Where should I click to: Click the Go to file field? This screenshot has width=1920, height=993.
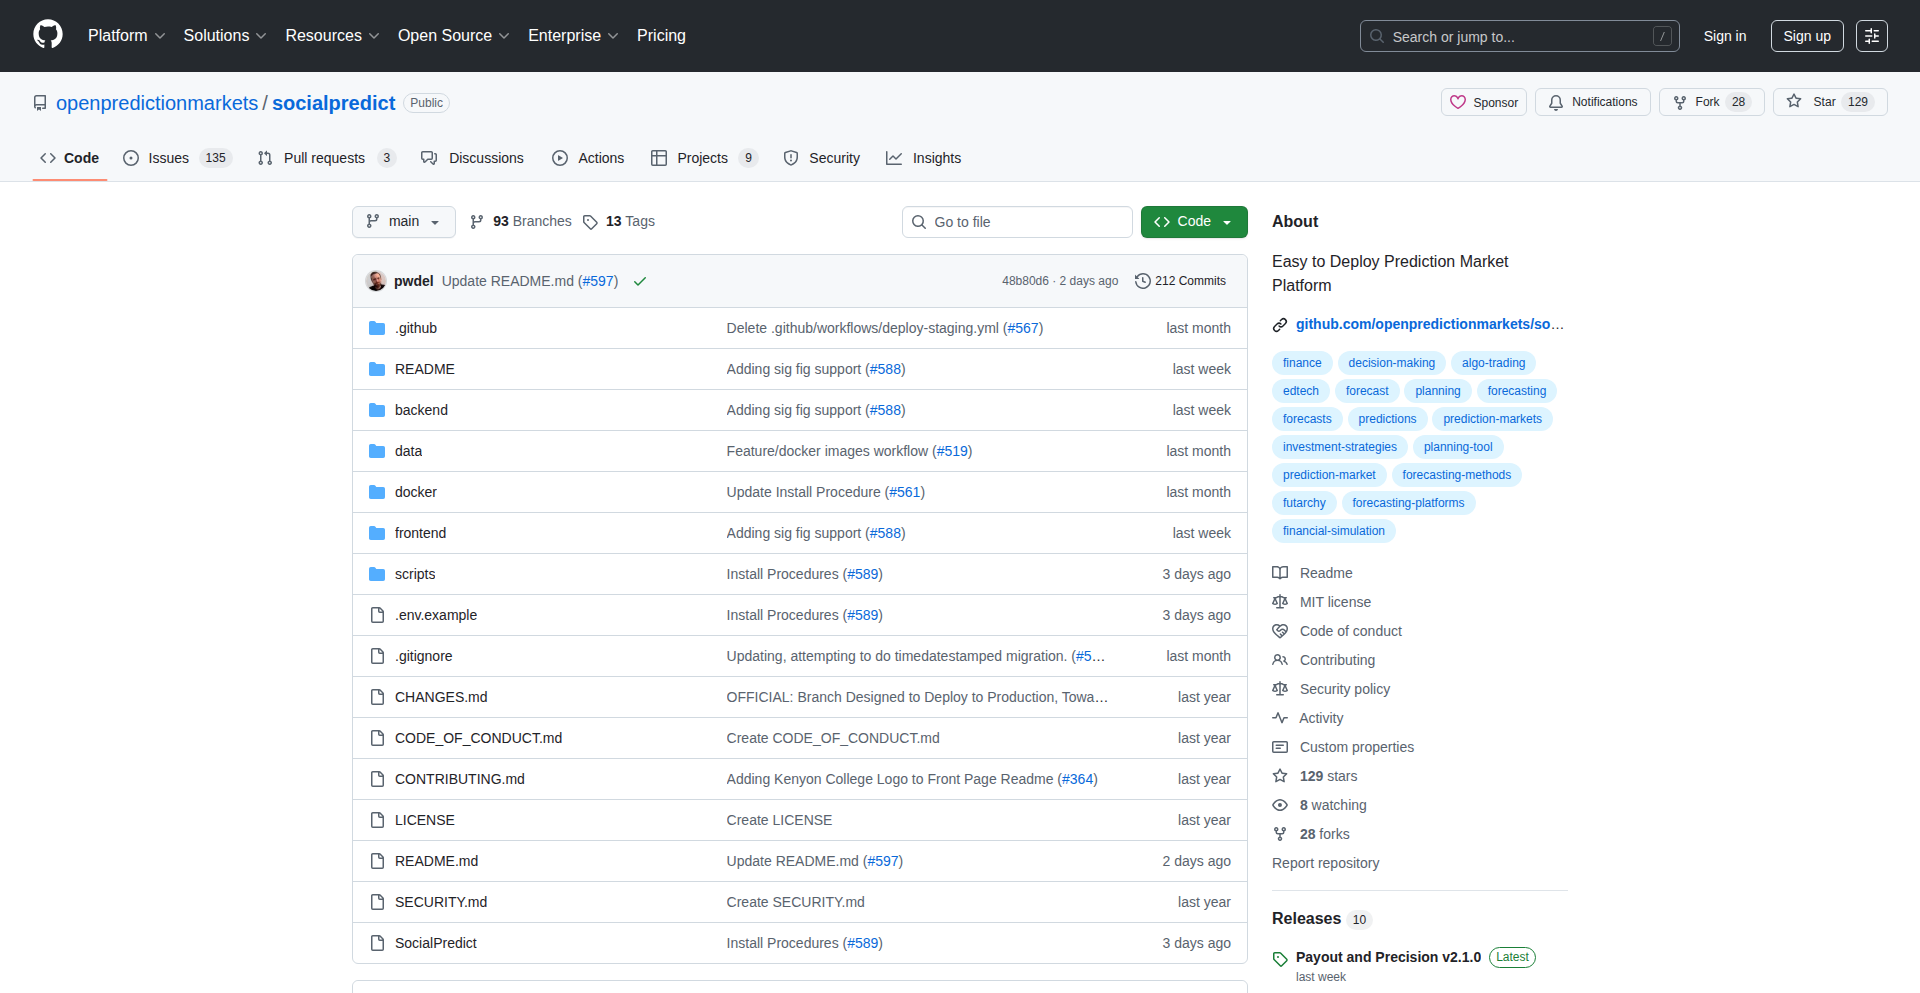(x=1017, y=222)
